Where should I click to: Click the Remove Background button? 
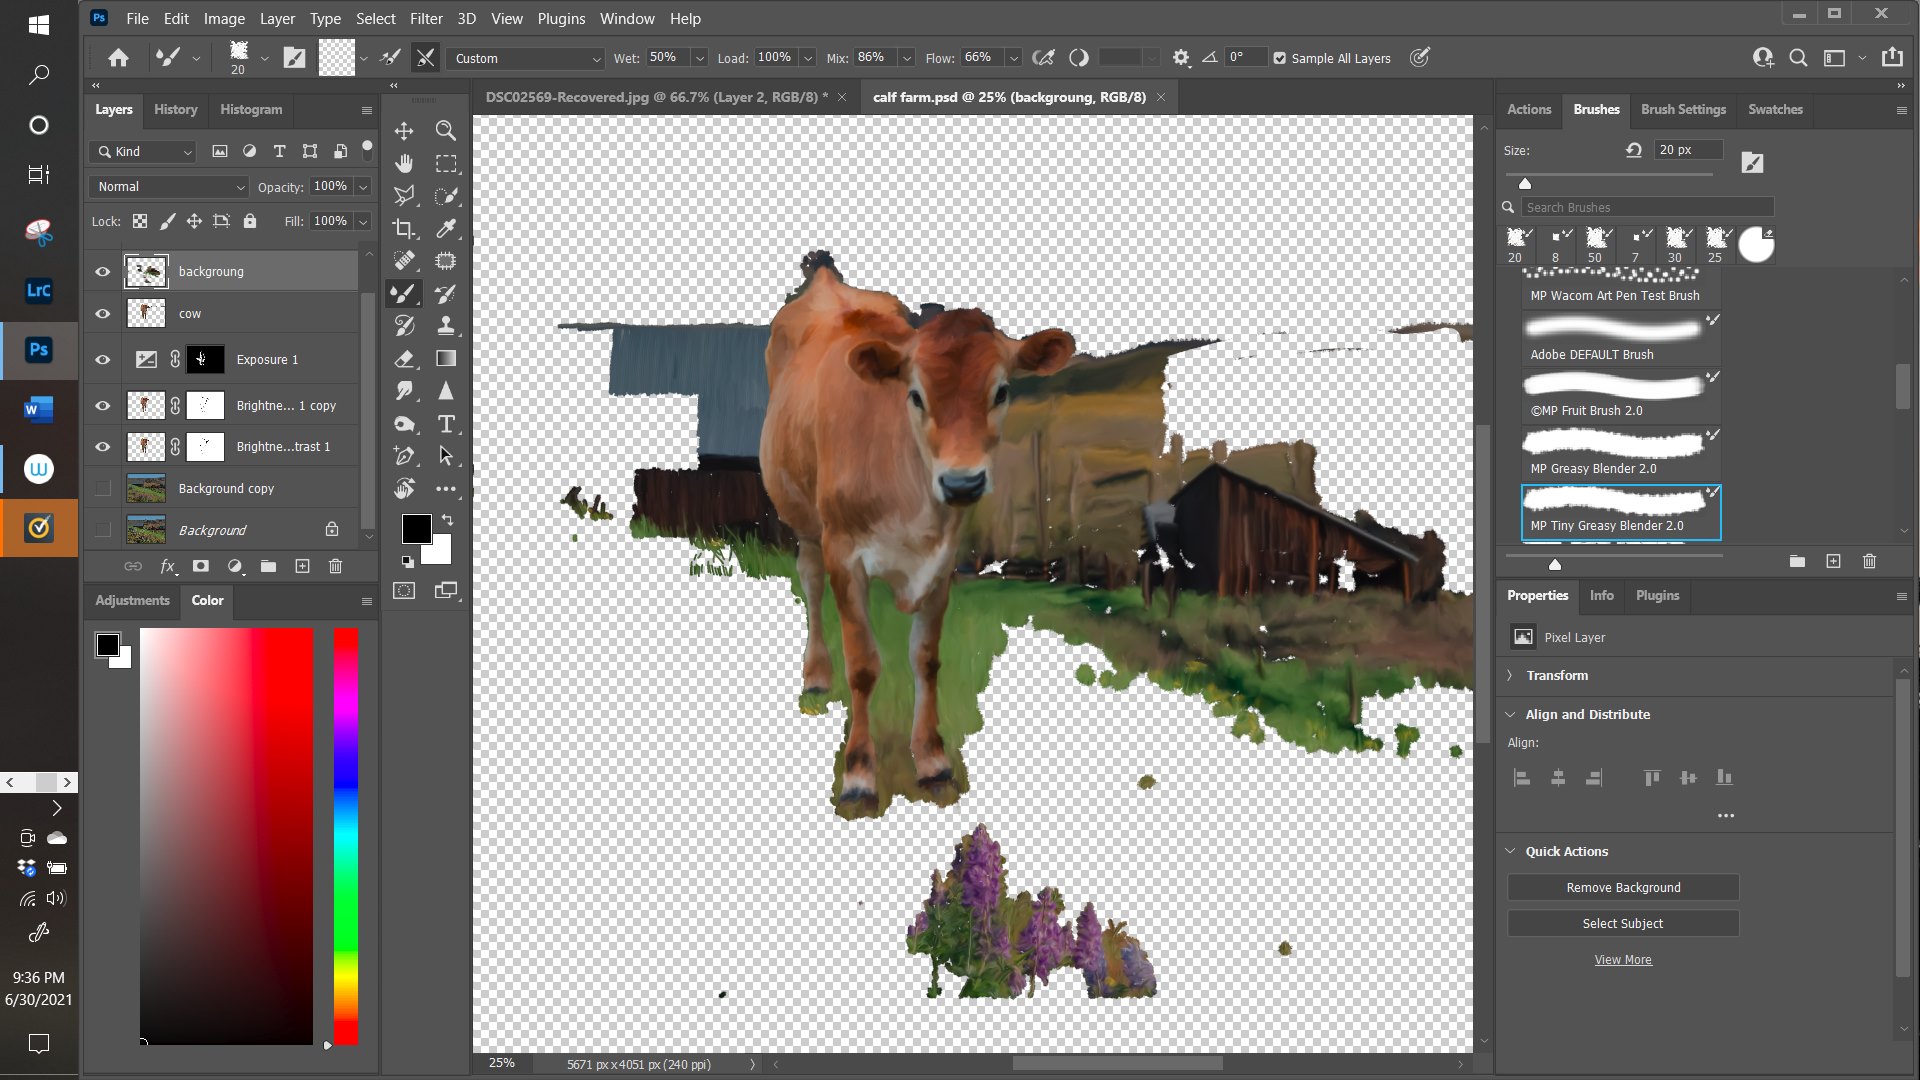click(1622, 888)
